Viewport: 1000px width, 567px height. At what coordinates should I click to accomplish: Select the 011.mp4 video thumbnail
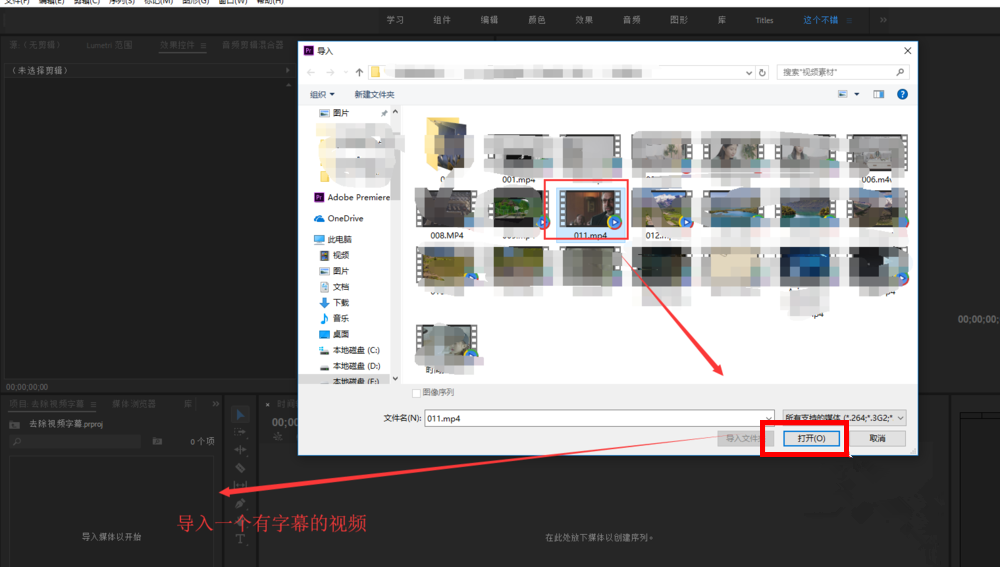pyautogui.click(x=585, y=208)
